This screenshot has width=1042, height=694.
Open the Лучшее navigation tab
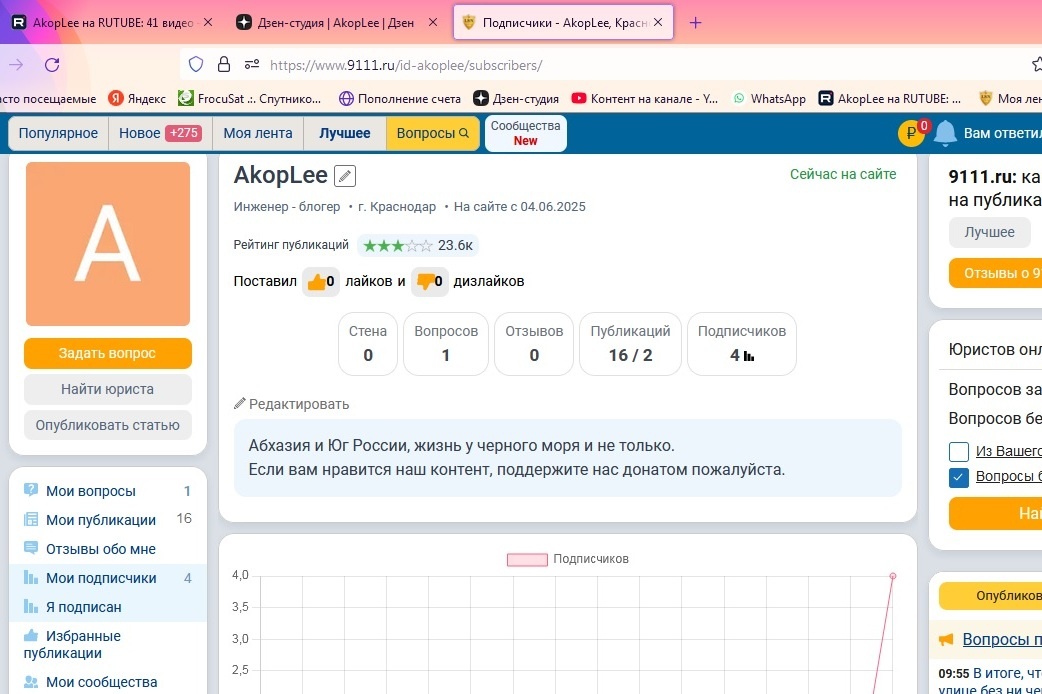[344, 133]
